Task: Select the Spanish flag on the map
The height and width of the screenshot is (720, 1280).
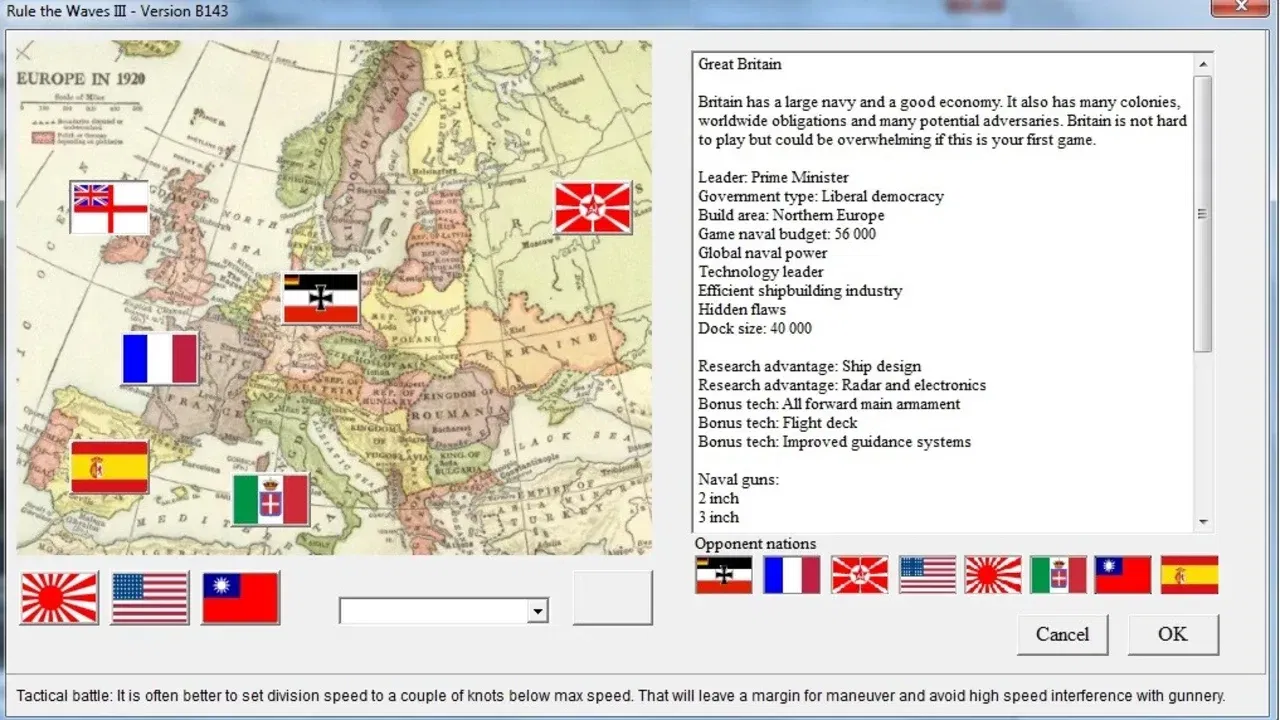Action: [x=108, y=467]
